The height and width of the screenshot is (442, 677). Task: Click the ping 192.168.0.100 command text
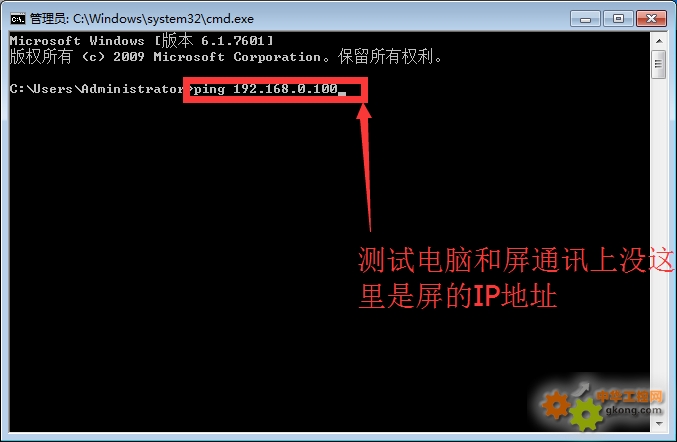[266, 89]
